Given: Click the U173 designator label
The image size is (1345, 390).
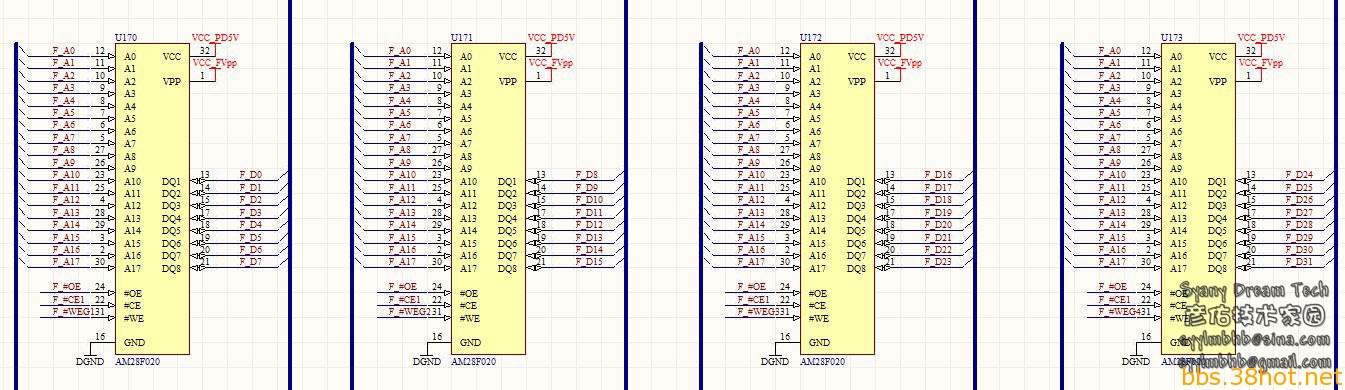Looking at the screenshot, I should click(1172, 38).
